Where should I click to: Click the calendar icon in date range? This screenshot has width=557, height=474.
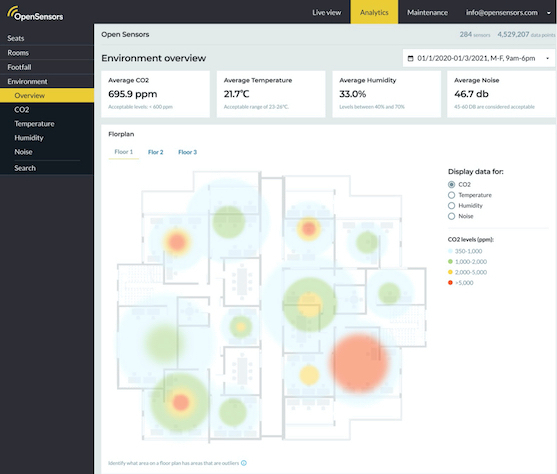click(410, 59)
